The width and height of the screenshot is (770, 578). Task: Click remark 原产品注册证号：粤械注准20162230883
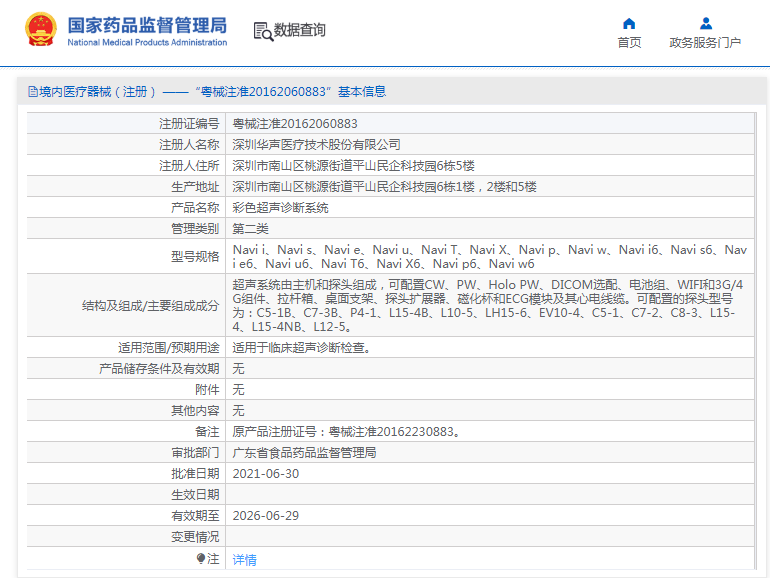346,432
